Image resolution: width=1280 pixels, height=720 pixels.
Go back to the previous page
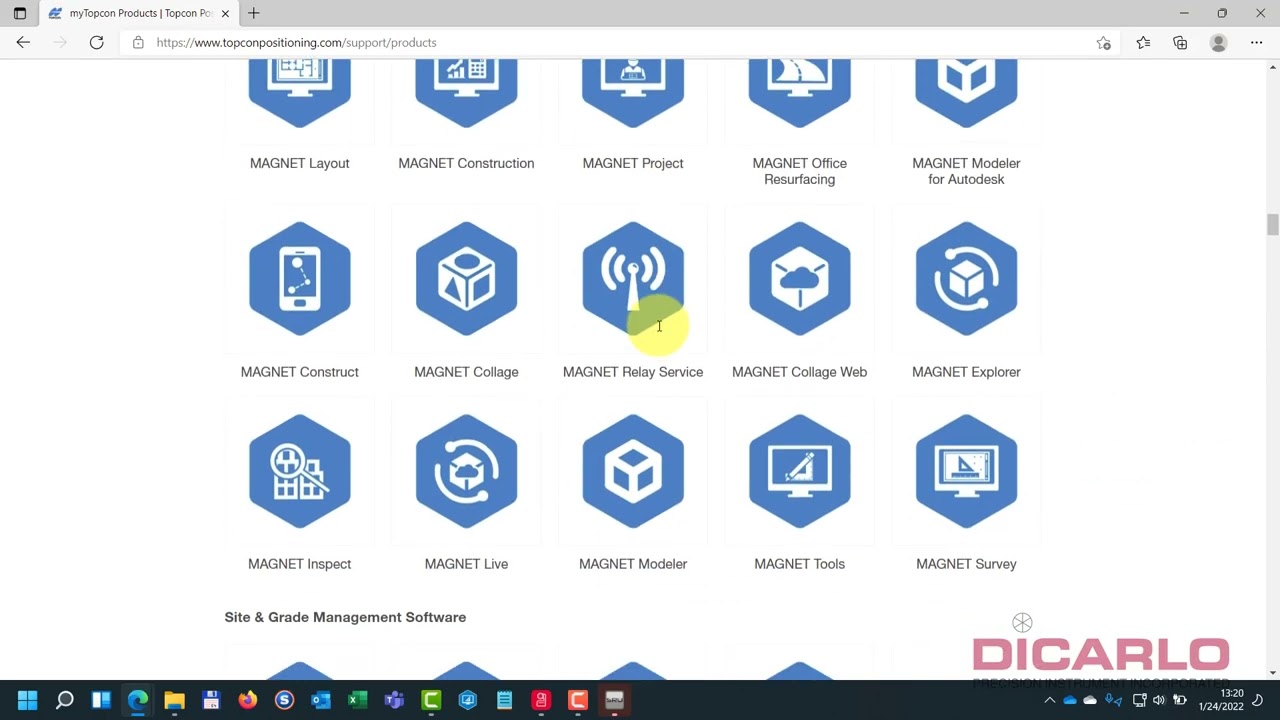[x=23, y=43]
